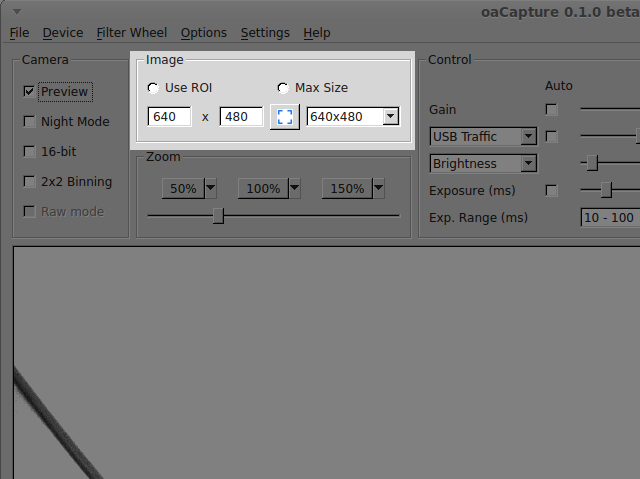Click the zoom level slider handle
The height and width of the screenshot is (479, 640).
pyautogui.click(x=218, y=215)
